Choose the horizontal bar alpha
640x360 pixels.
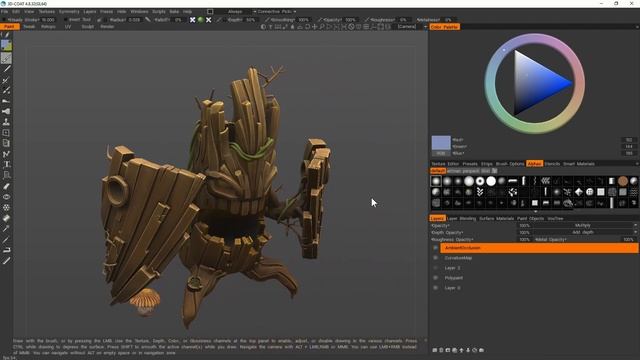pyautogui.click(x=513, y=181)
